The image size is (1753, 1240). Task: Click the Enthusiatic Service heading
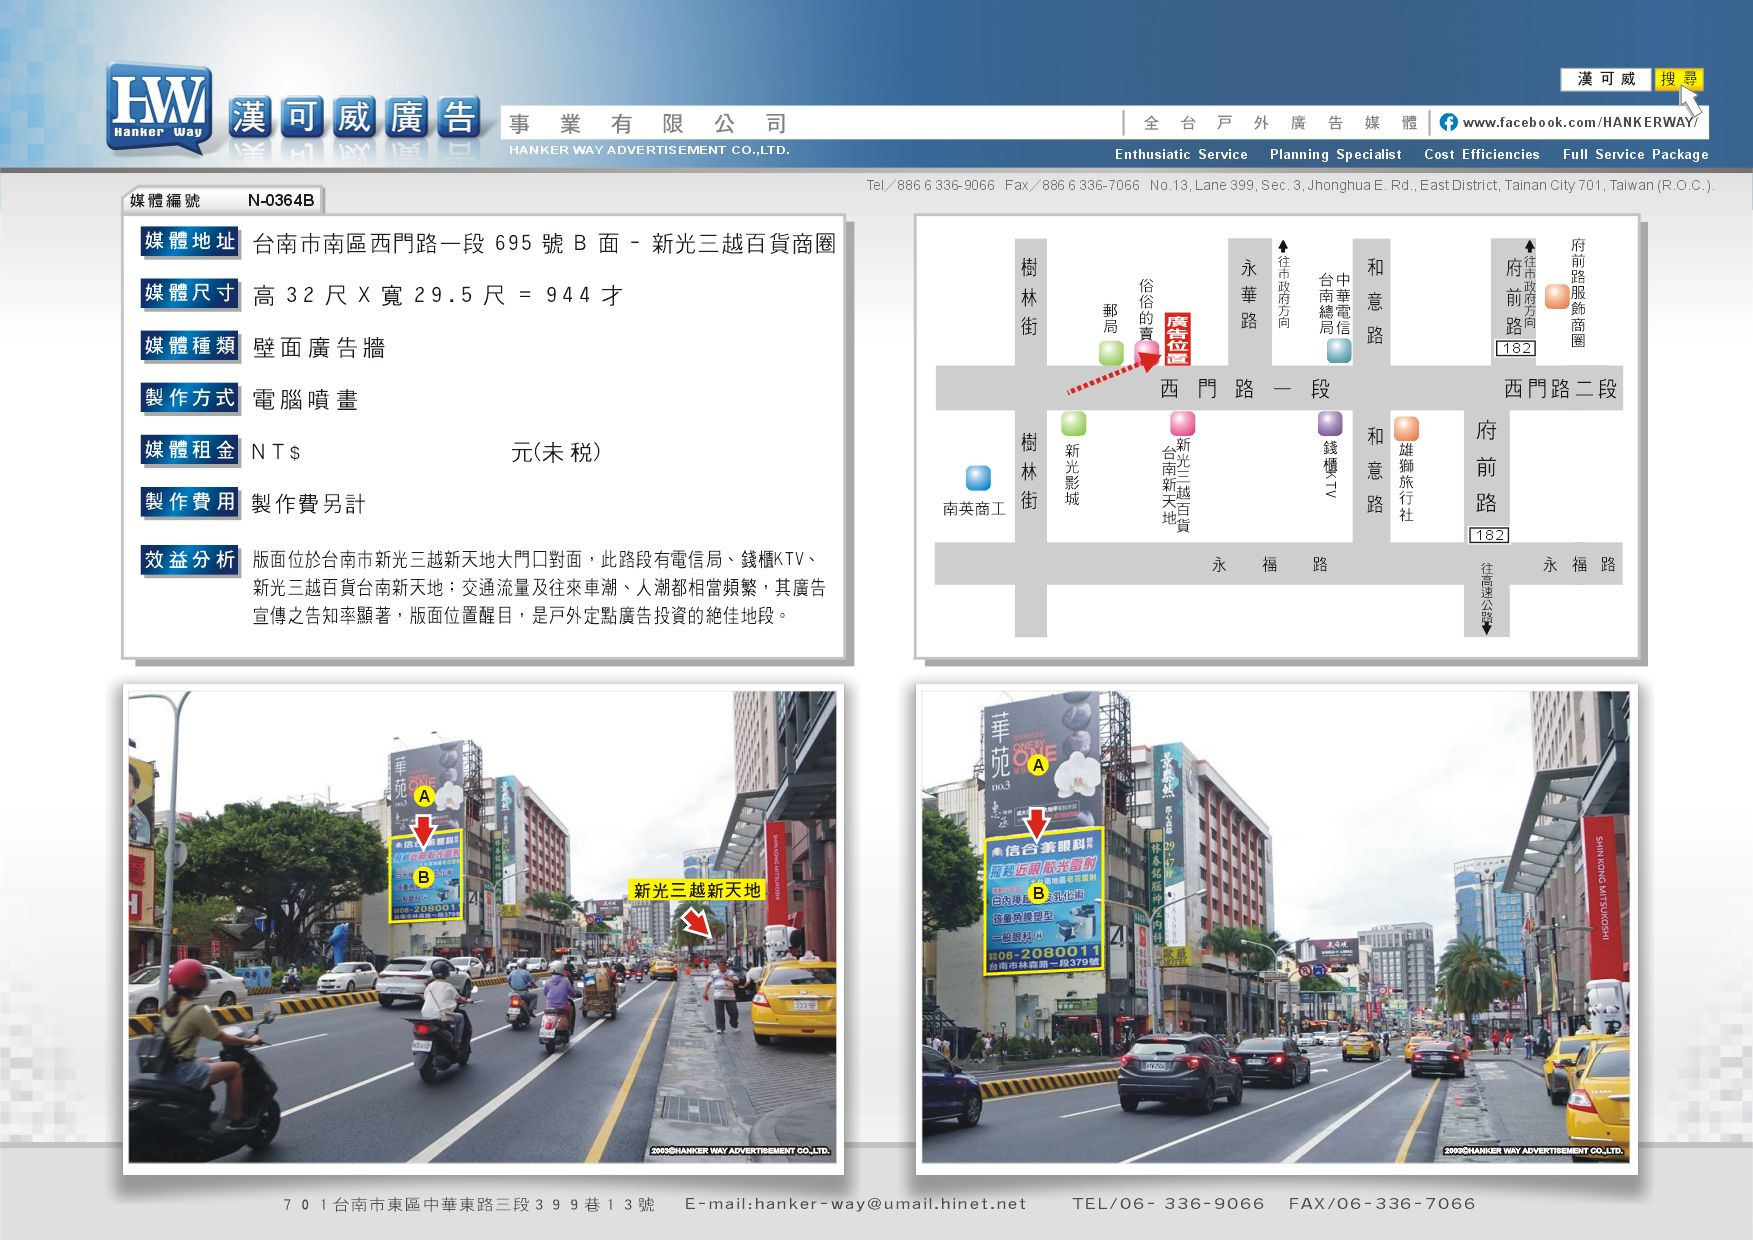(x=1181, y=154)
